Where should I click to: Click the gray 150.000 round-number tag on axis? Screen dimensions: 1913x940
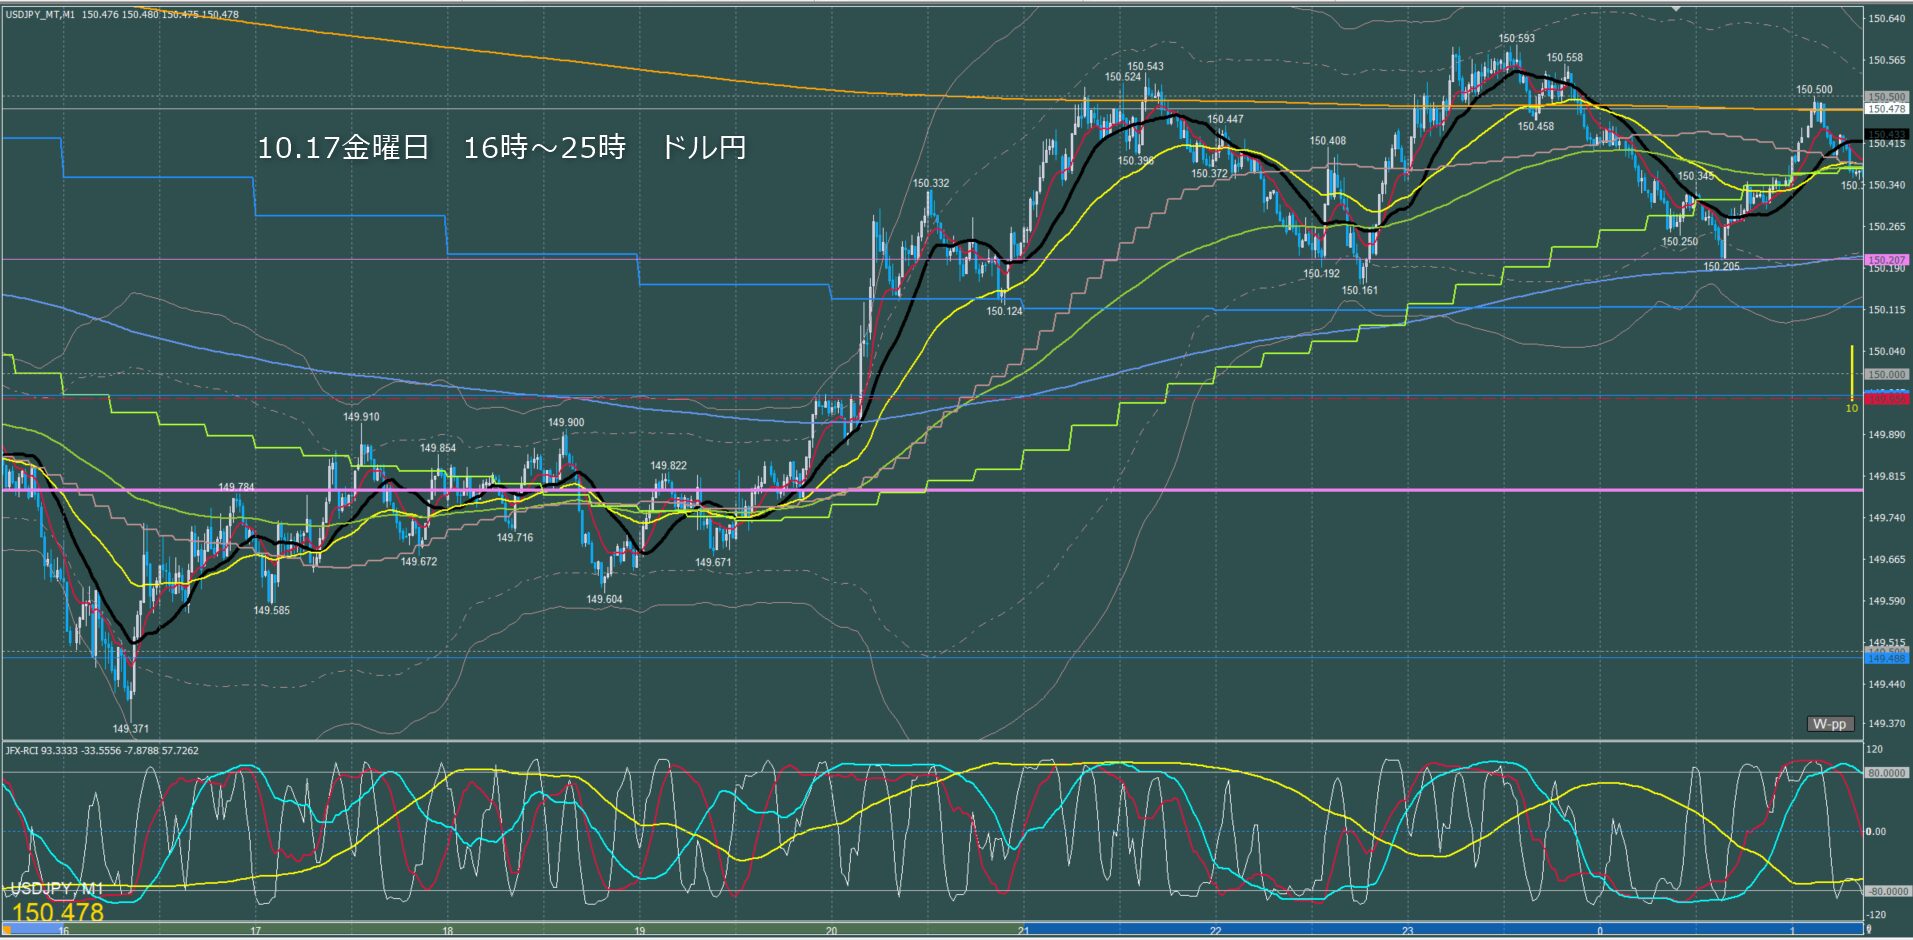coord(1886,375)
